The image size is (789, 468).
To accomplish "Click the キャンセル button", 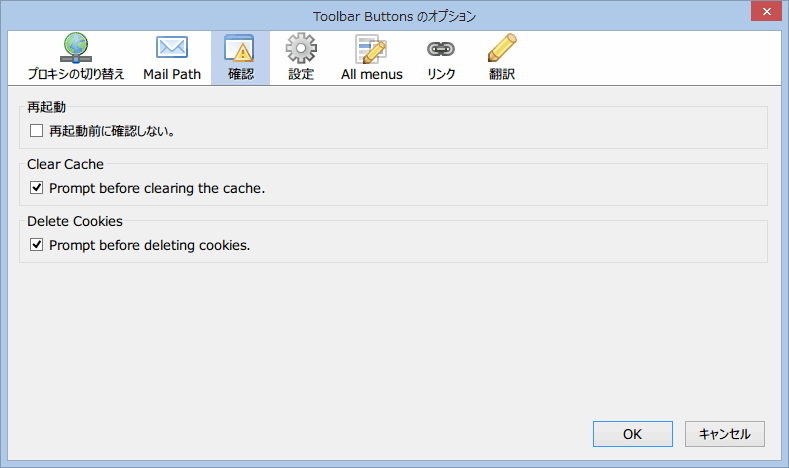I will (725, 434).
